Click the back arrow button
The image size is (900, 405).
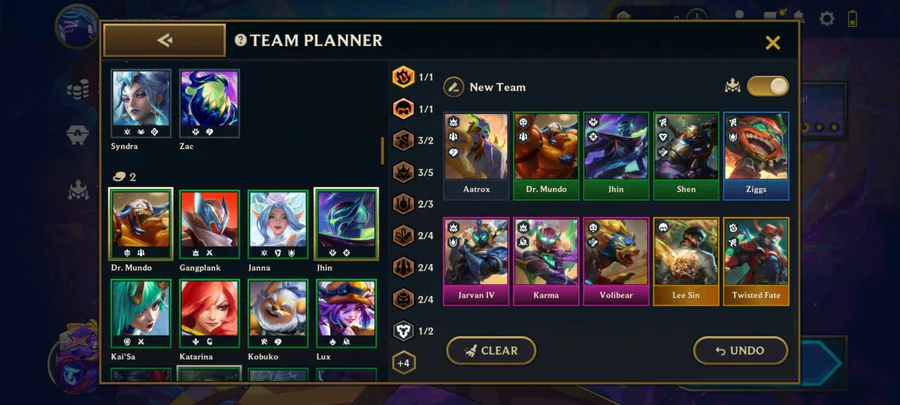pyautogui.click(x=164, y=40)
